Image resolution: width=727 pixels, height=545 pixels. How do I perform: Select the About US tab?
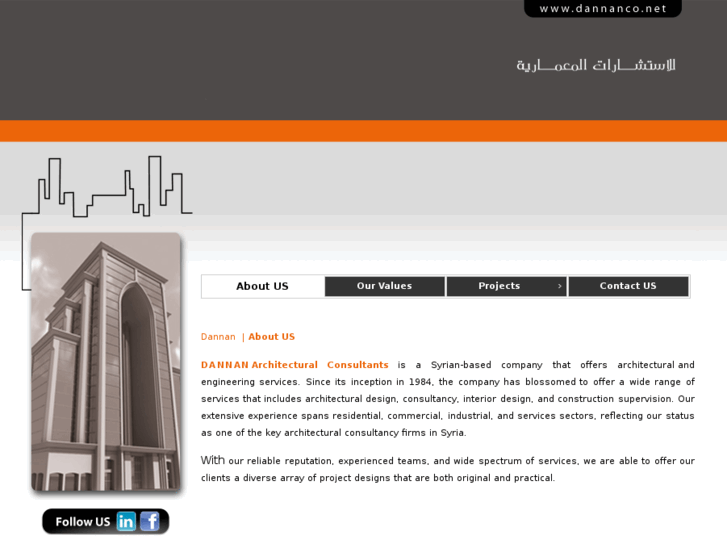click(x=262, y=286)
